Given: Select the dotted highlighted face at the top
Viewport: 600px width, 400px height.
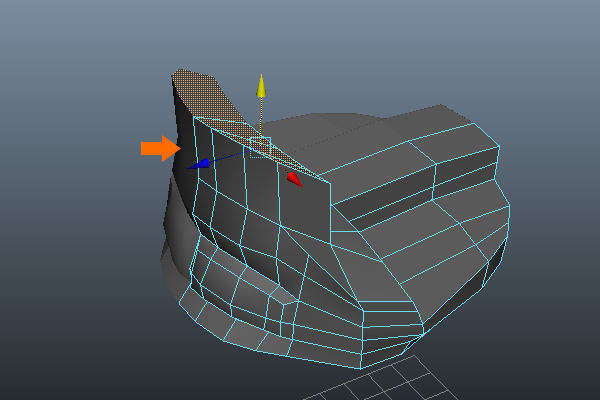Looking at the screenshot, I should (207, 93).
